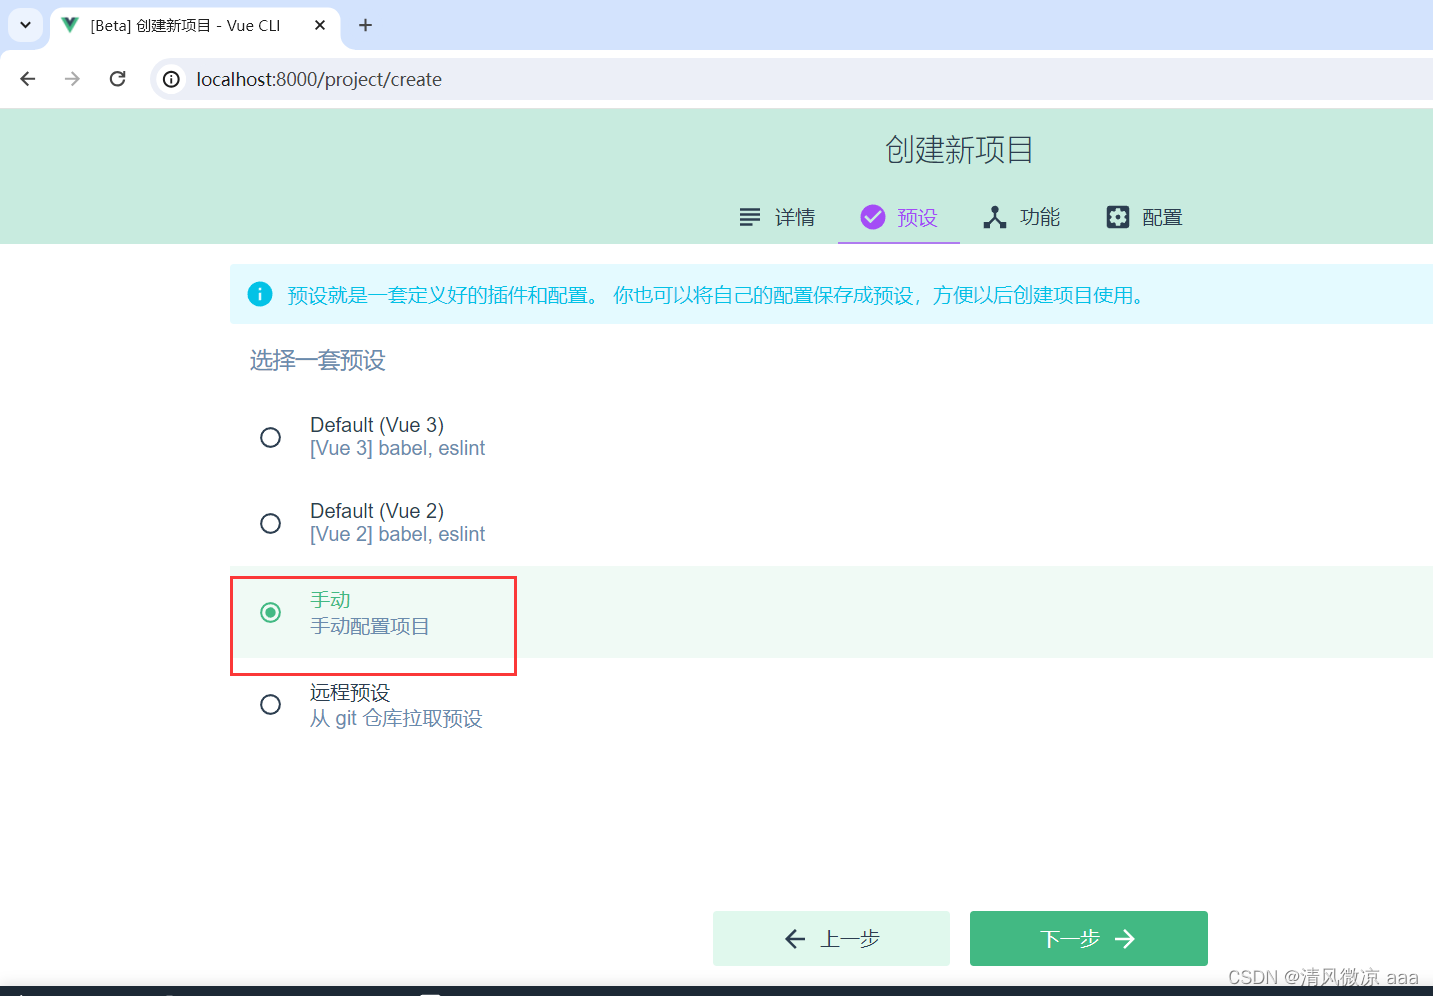Click the 创建新项目 page heading
This screenshot has width=1433, height=996.
(x=959, y=150)
